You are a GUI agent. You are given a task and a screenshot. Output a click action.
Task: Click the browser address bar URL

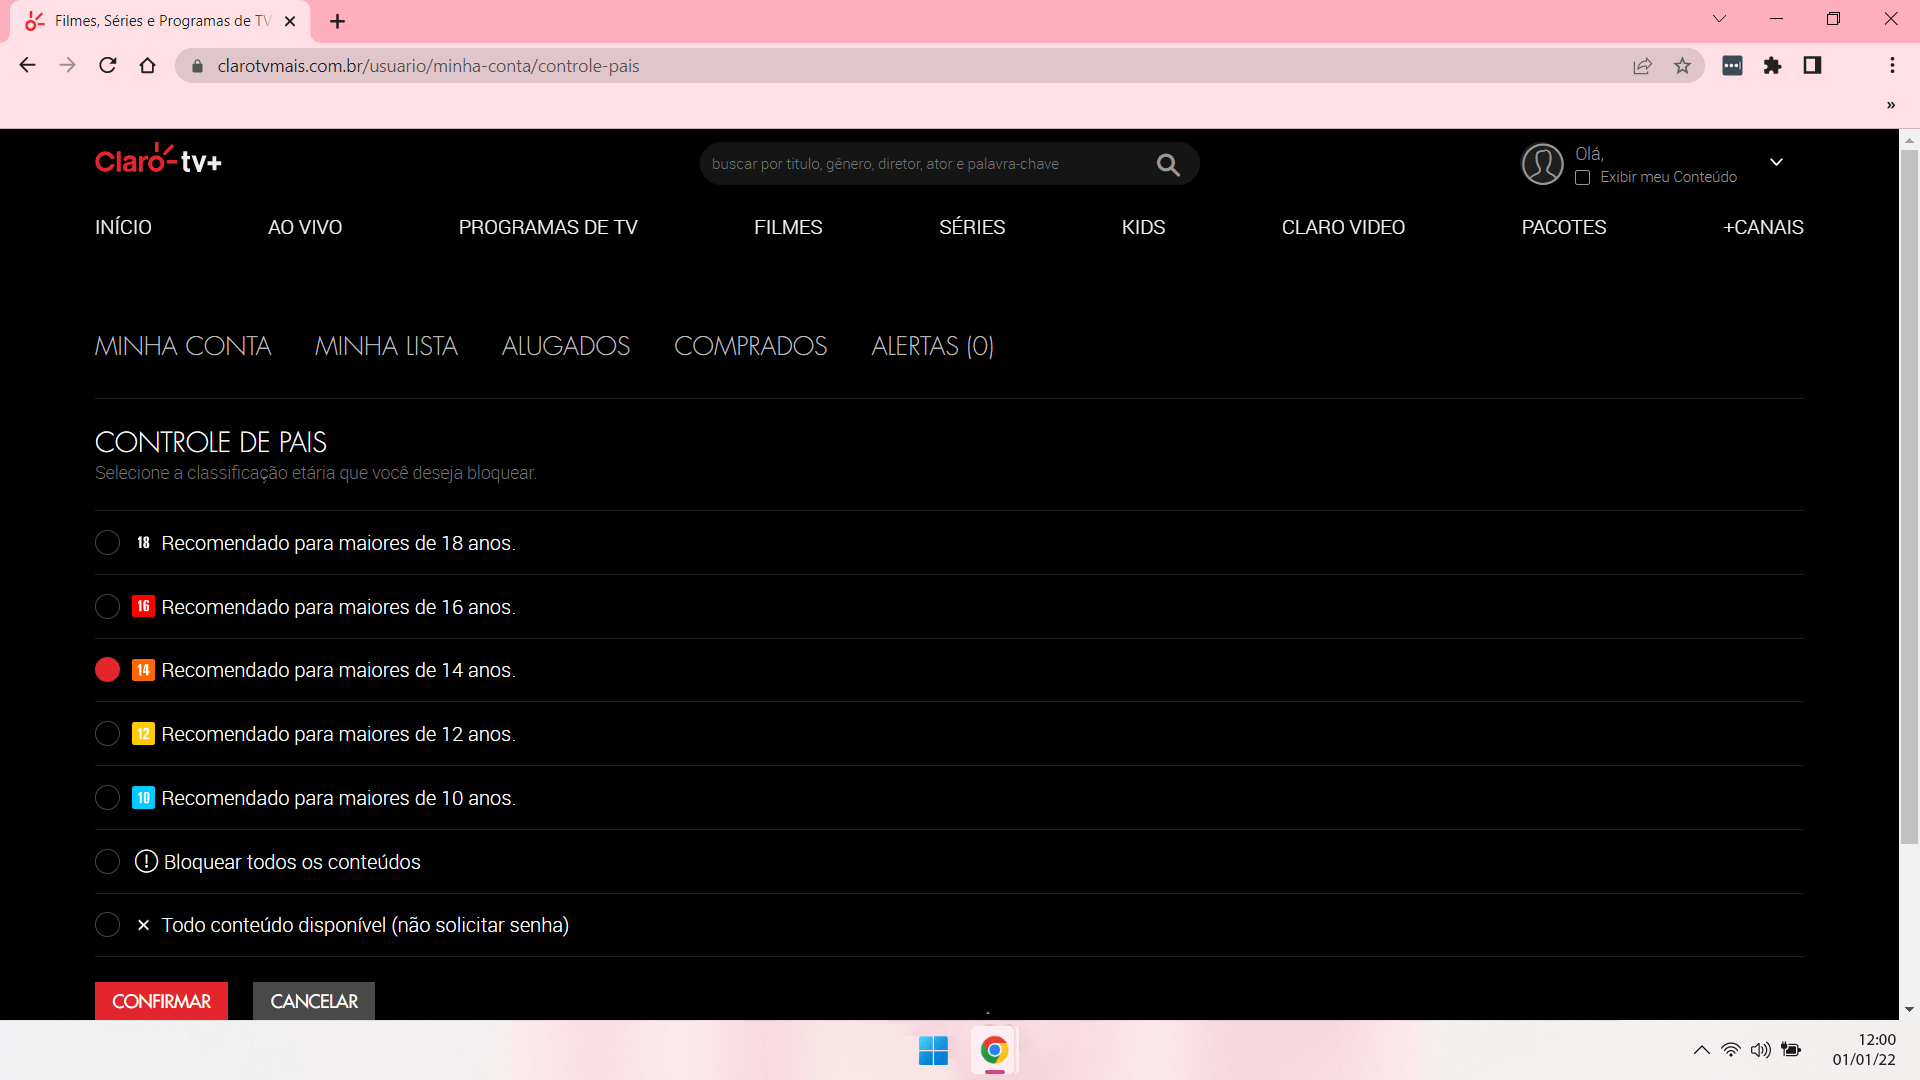tap(428, 66)
